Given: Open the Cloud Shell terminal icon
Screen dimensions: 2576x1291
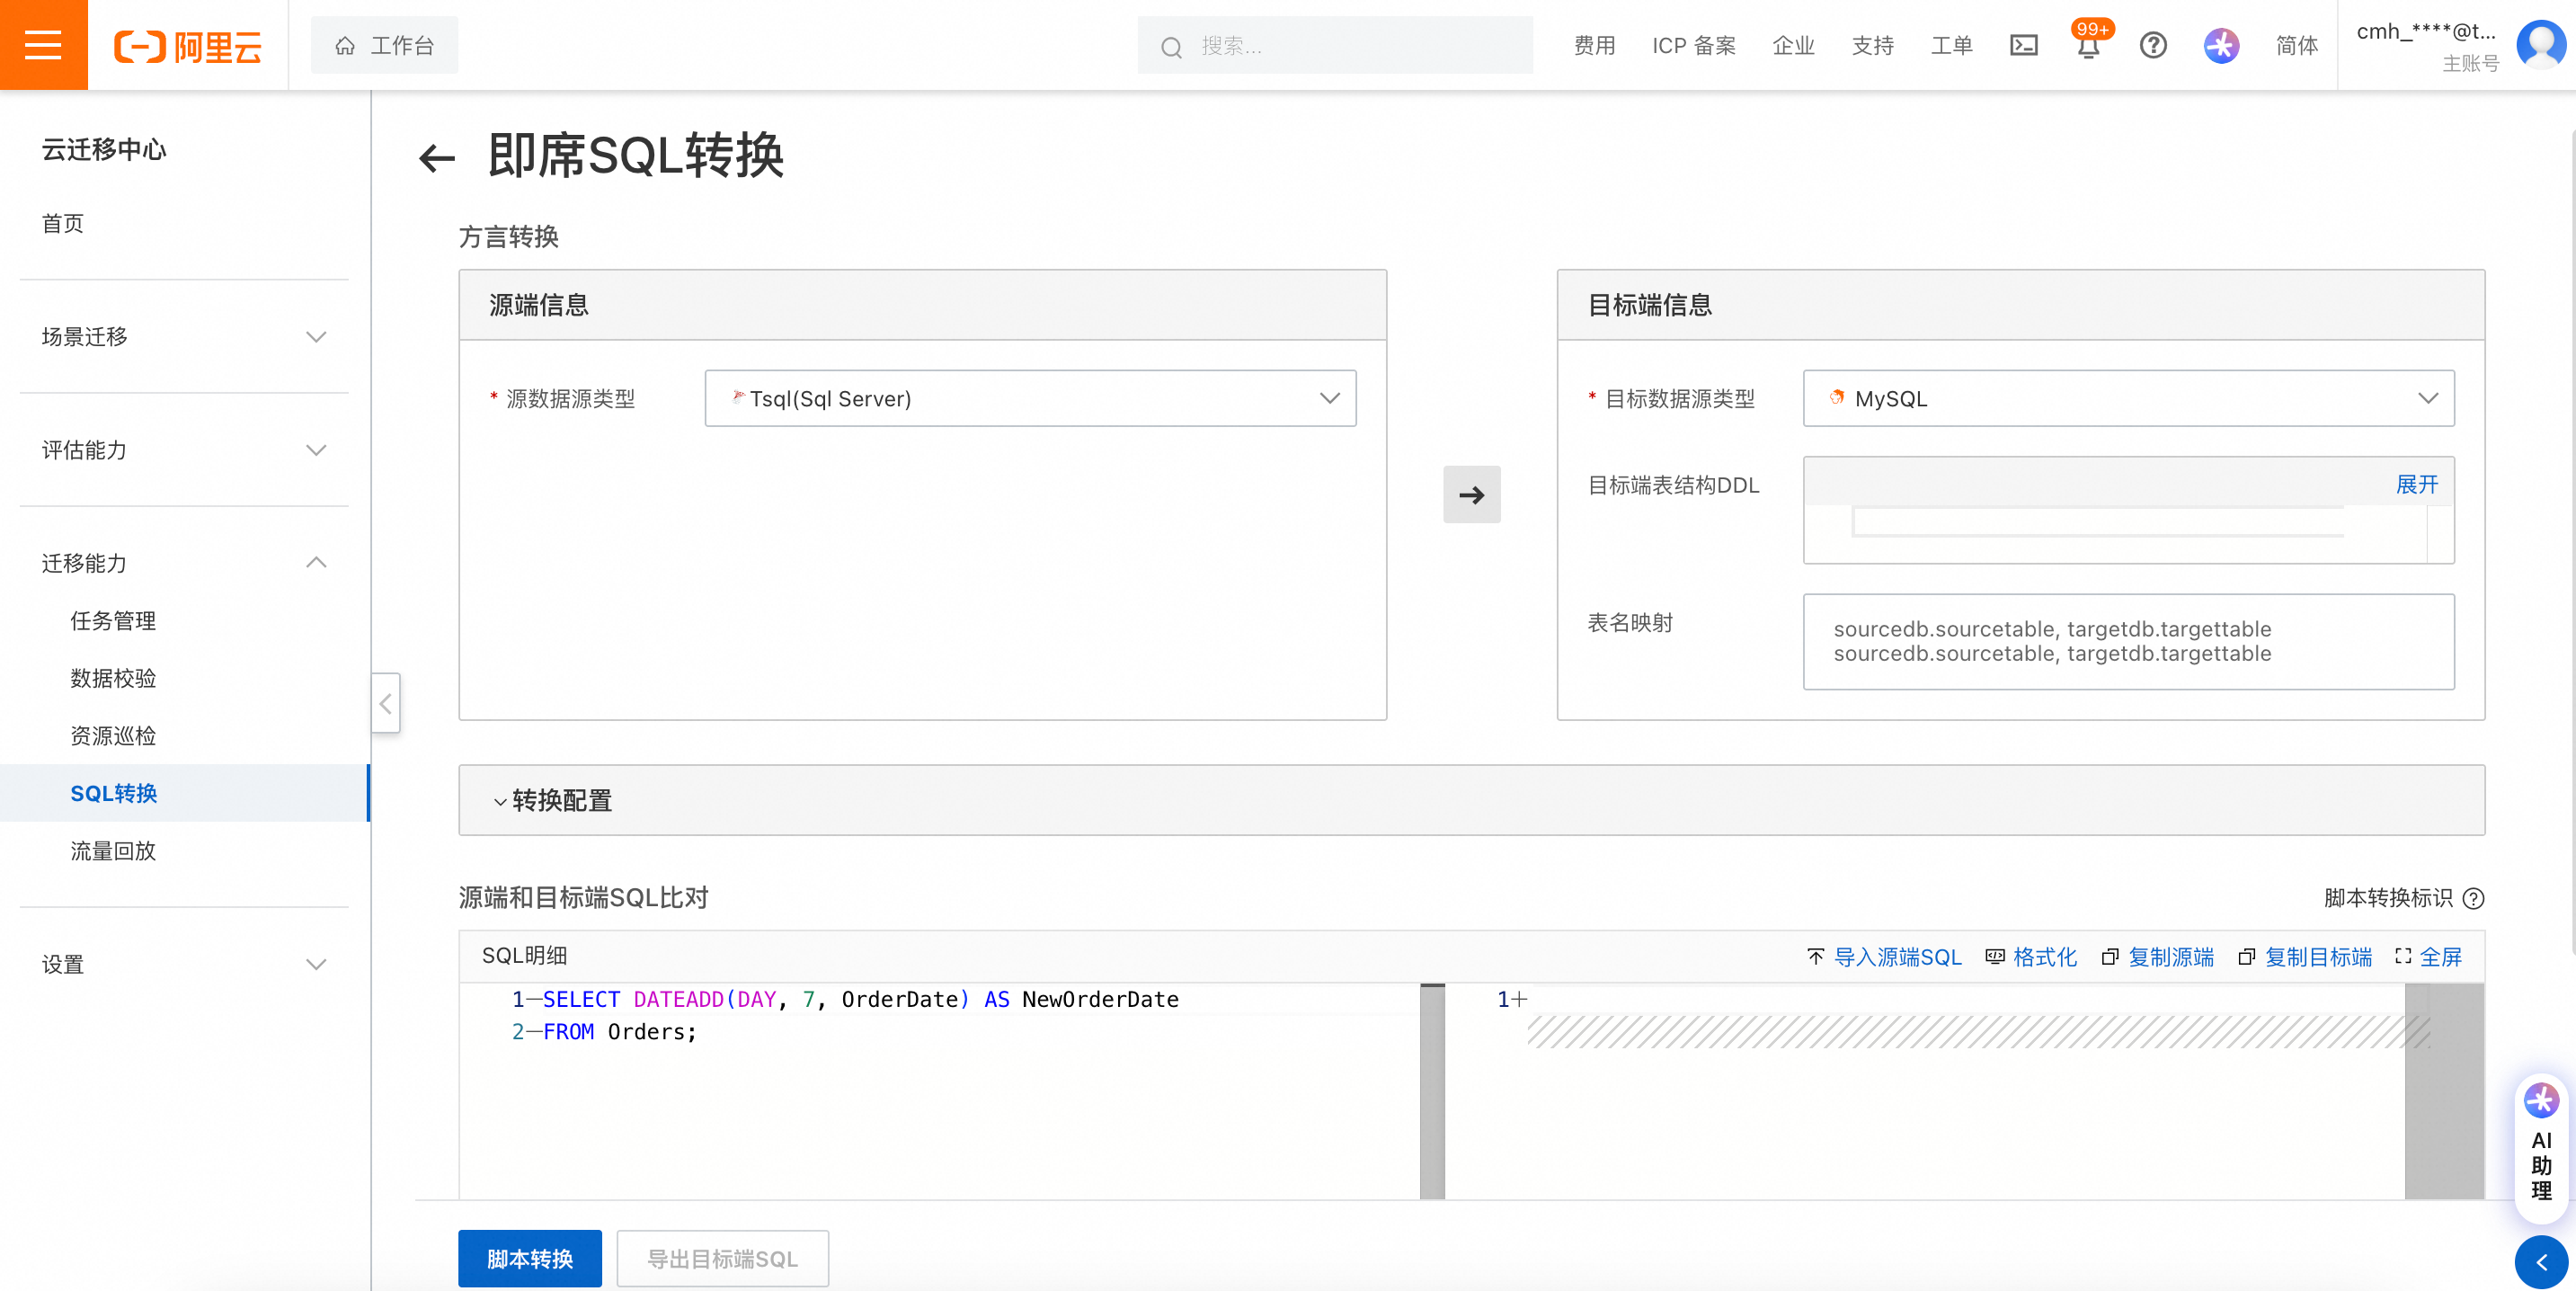Looking at the screenshot, I should tap(2023, 45).
